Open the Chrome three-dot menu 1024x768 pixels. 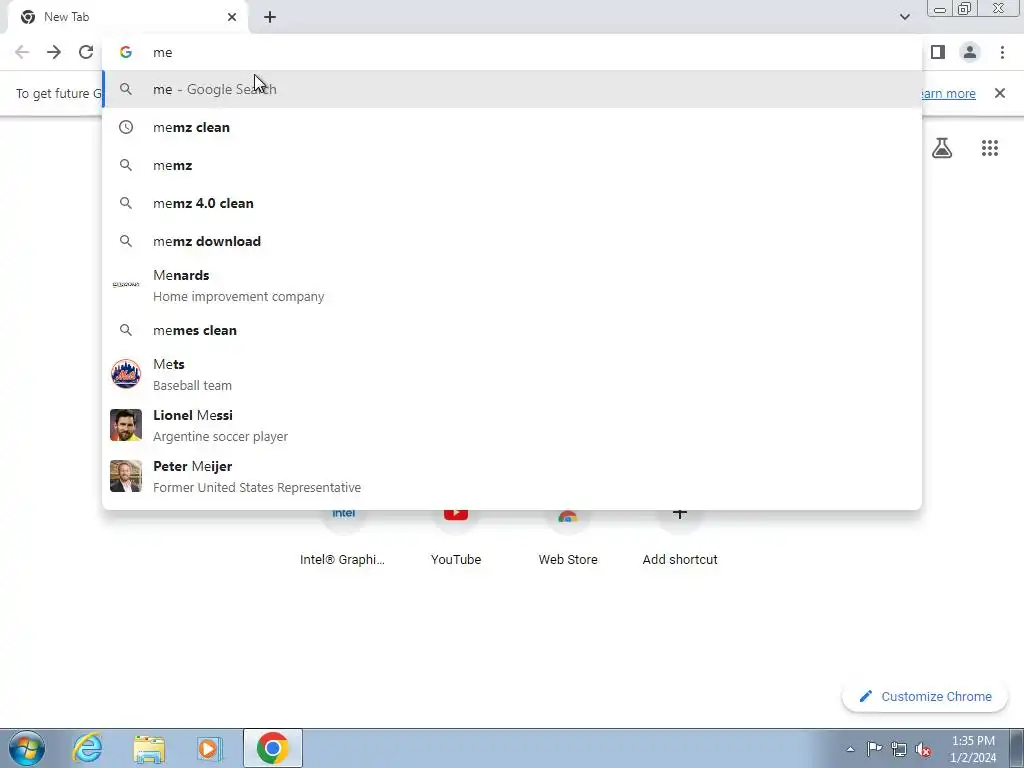pos(1002,52)
